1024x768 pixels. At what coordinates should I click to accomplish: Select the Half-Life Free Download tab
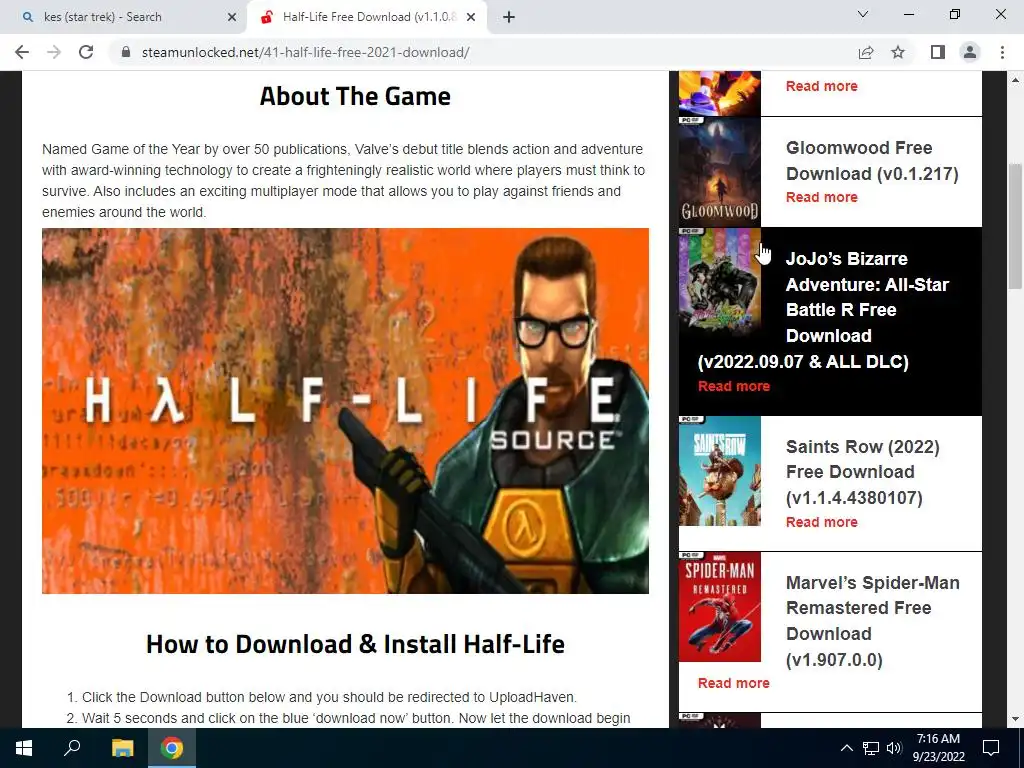point(368,17)
